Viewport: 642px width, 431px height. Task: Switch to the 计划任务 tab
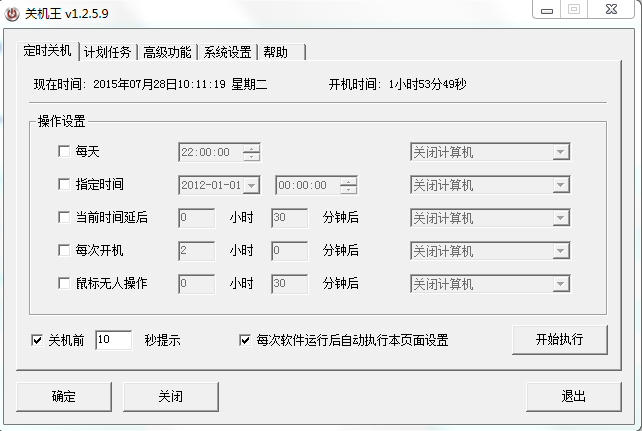(107, 52)
